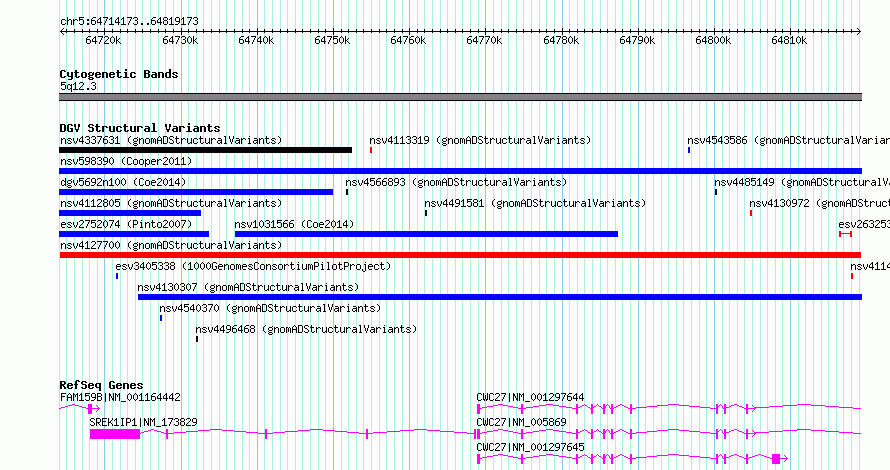Open FAM159B|NM_001164442 gene label
The width and height of the screenshot is (890, 470).
(x=120, y=397)
